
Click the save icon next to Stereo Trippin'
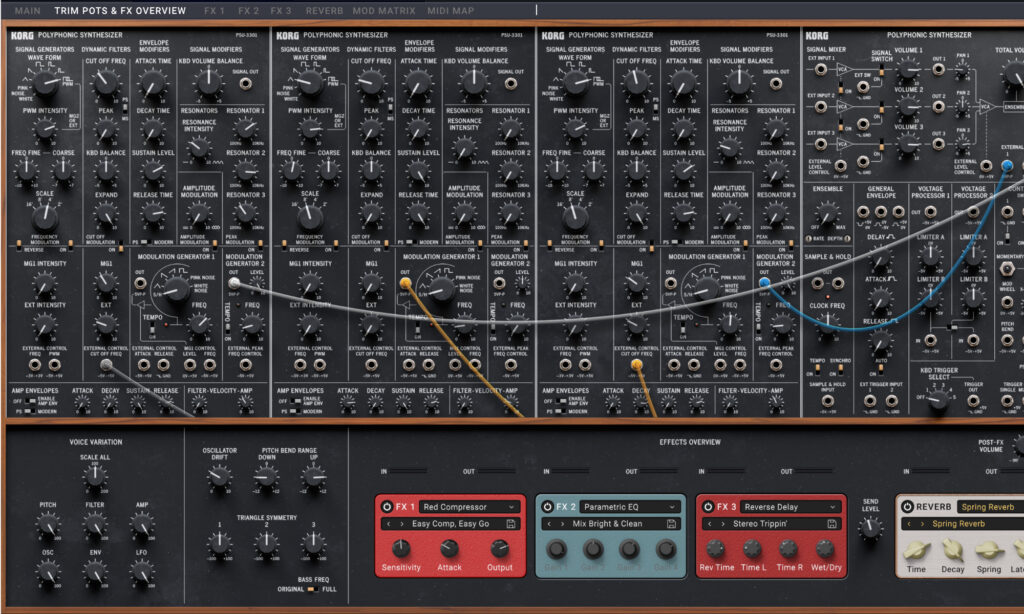832,522
